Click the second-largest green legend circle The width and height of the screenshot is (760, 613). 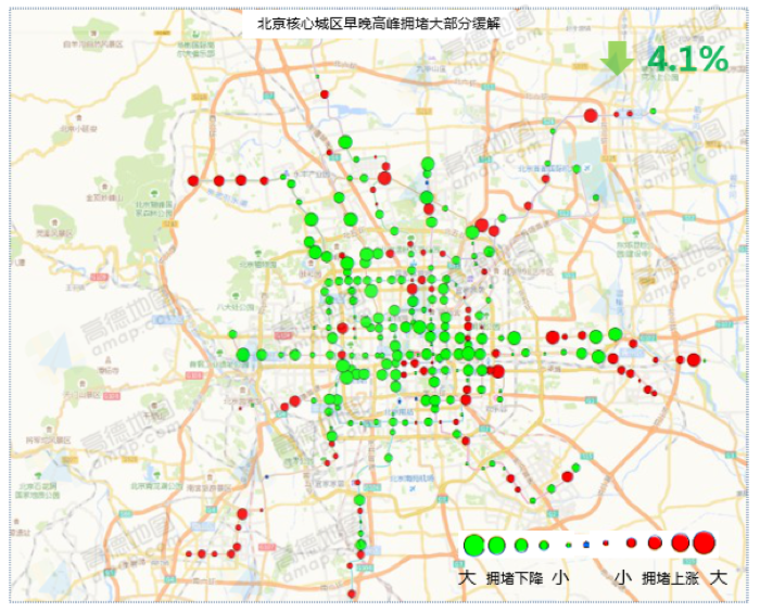pos(497,545)
